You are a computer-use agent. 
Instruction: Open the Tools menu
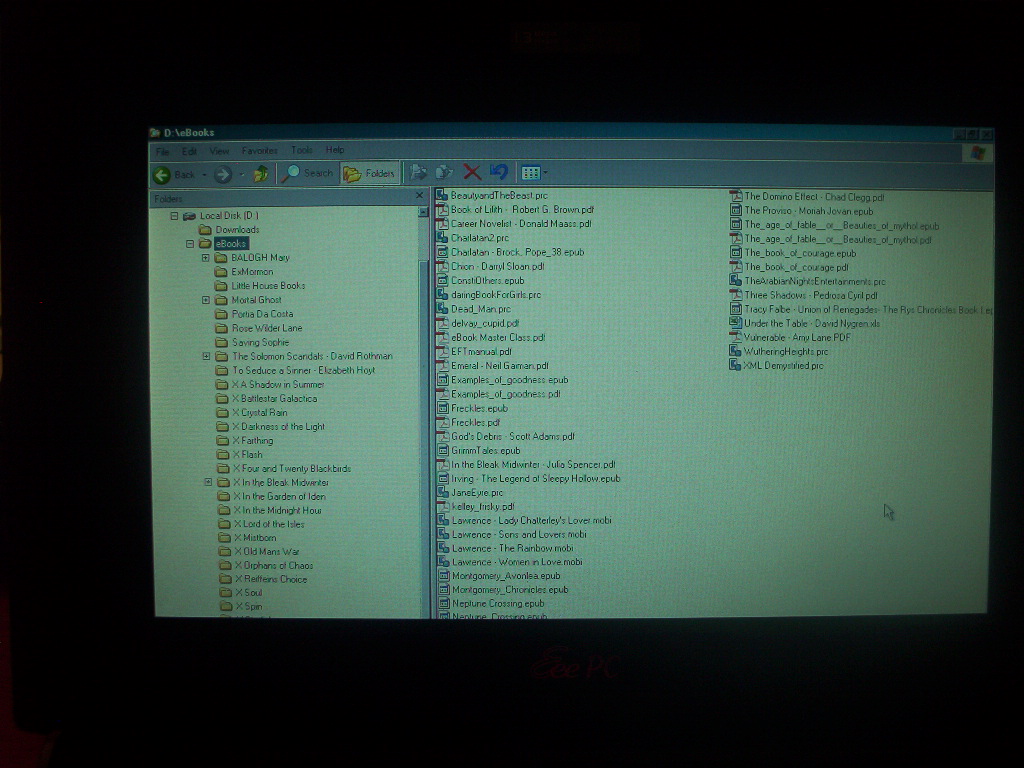click(302, 150)
